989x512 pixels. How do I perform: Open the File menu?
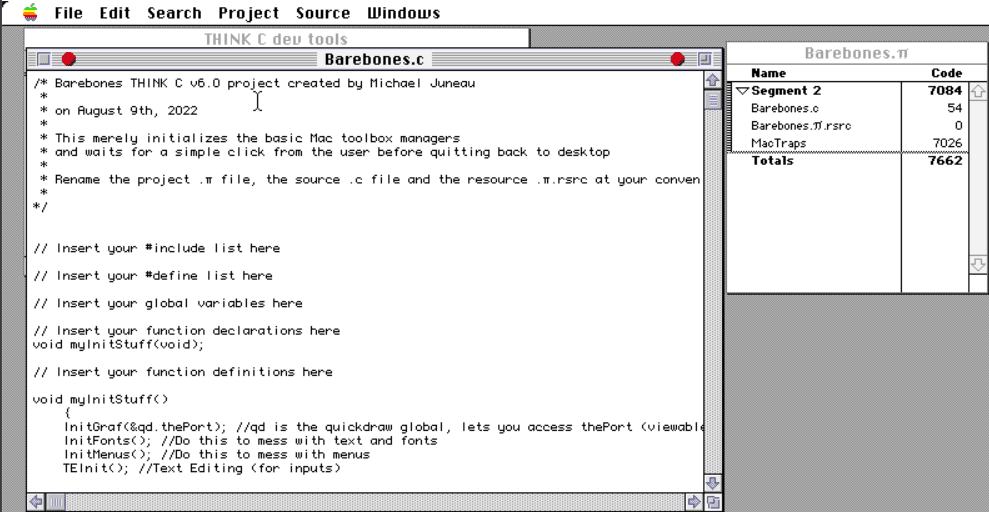coord(68,13)
